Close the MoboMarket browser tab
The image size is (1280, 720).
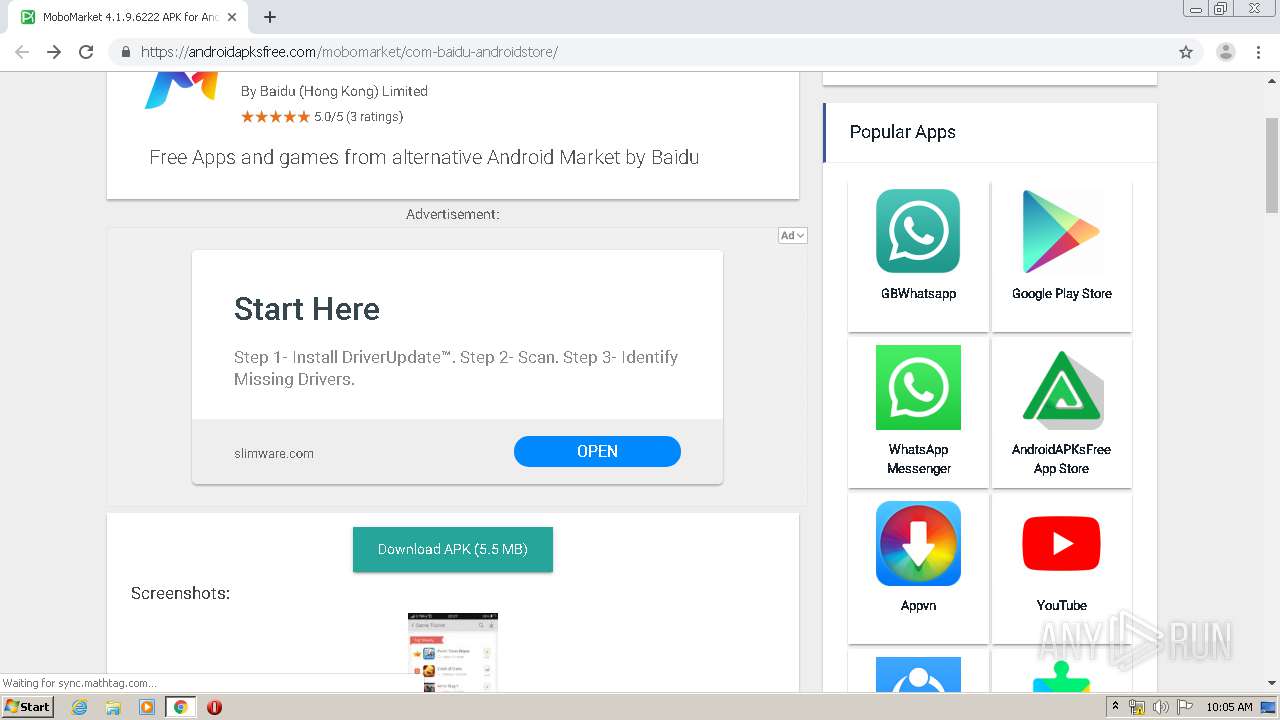click(232, 17)
